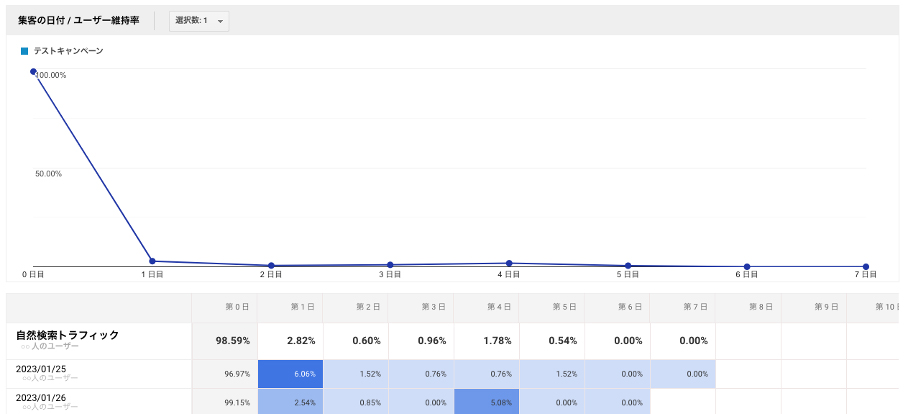The image size is (904, 414).
Task: Click the 2023/01/26 cohort row label
Action: [44, 400]
